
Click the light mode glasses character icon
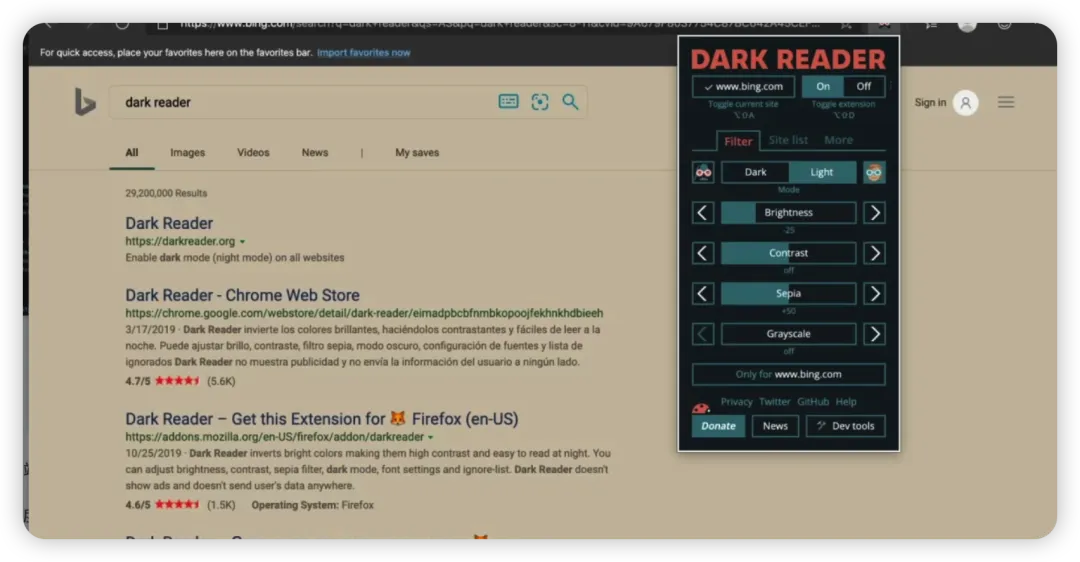point(874,172)
